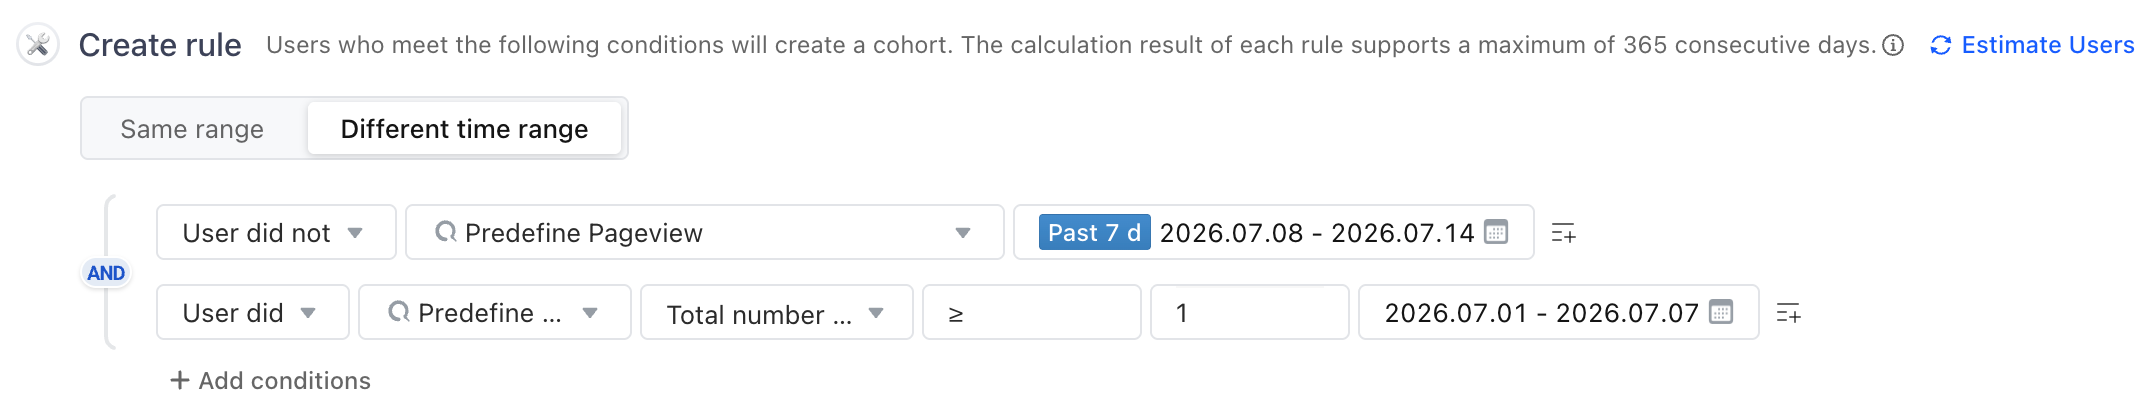The image size is (2140, 418).
Task: Click the Estimate Users refresh icon
Action: [x=1941, y=45]
